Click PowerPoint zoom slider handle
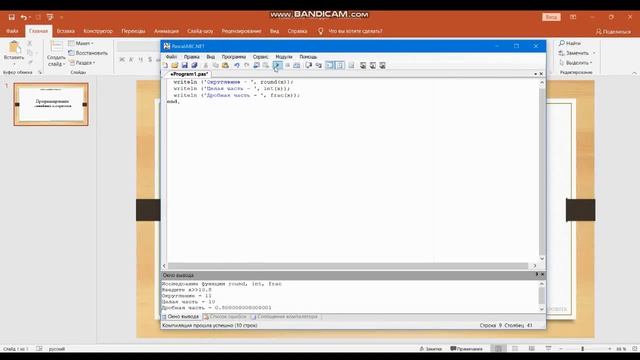This screenshot has width=640, height=360. click(582, 349)
